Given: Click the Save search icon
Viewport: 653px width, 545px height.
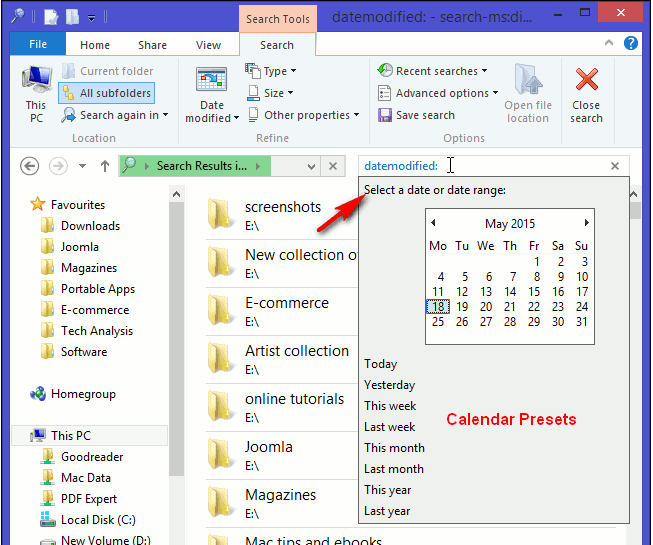Looking at the screenshot, I should coord(386,115).
